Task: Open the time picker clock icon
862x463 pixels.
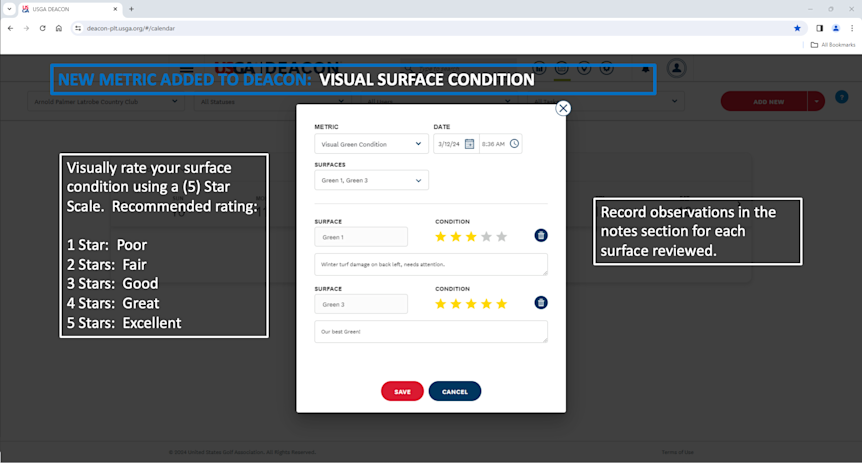Action: 514,144
